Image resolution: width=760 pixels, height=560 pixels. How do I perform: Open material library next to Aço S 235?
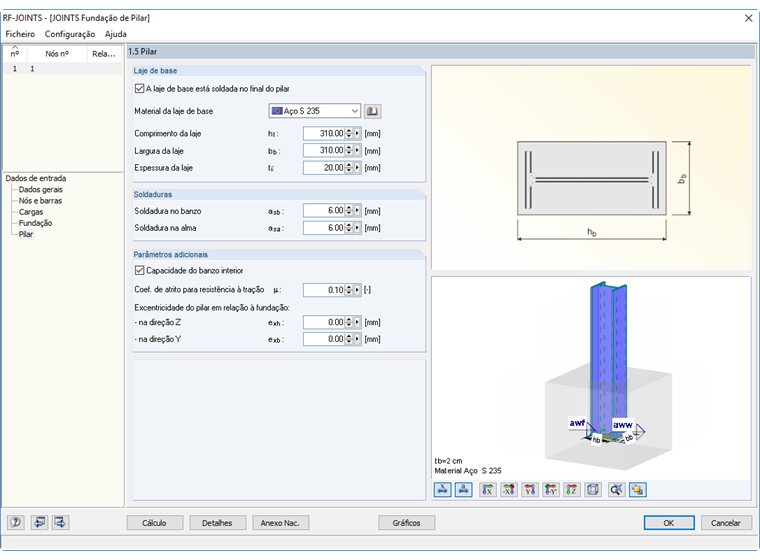coord(372,111)
